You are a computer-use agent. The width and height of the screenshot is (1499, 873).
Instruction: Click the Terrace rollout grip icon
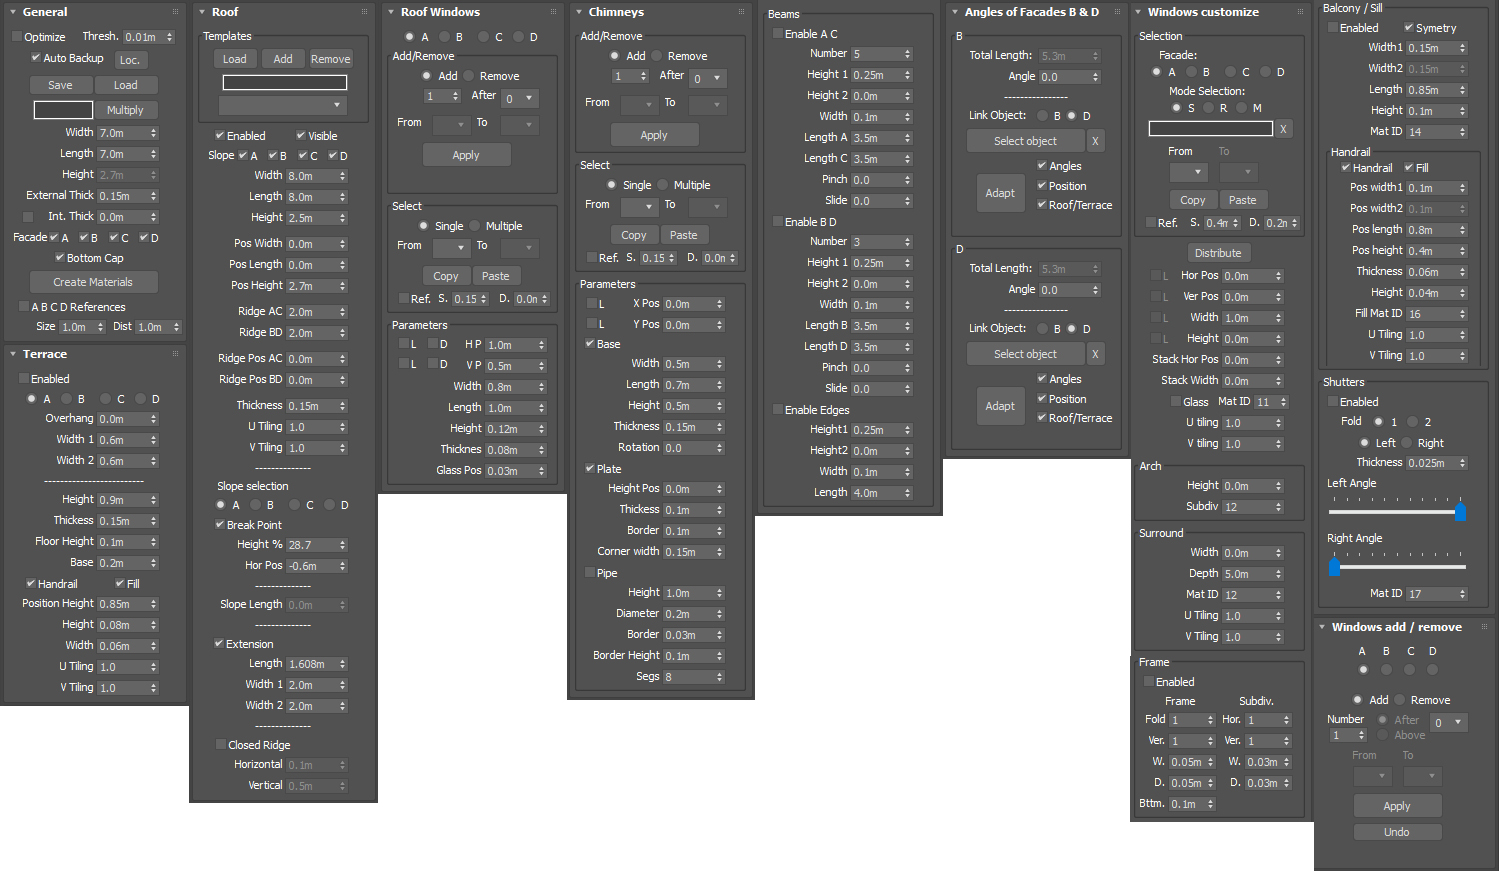(x=175, y=354)
